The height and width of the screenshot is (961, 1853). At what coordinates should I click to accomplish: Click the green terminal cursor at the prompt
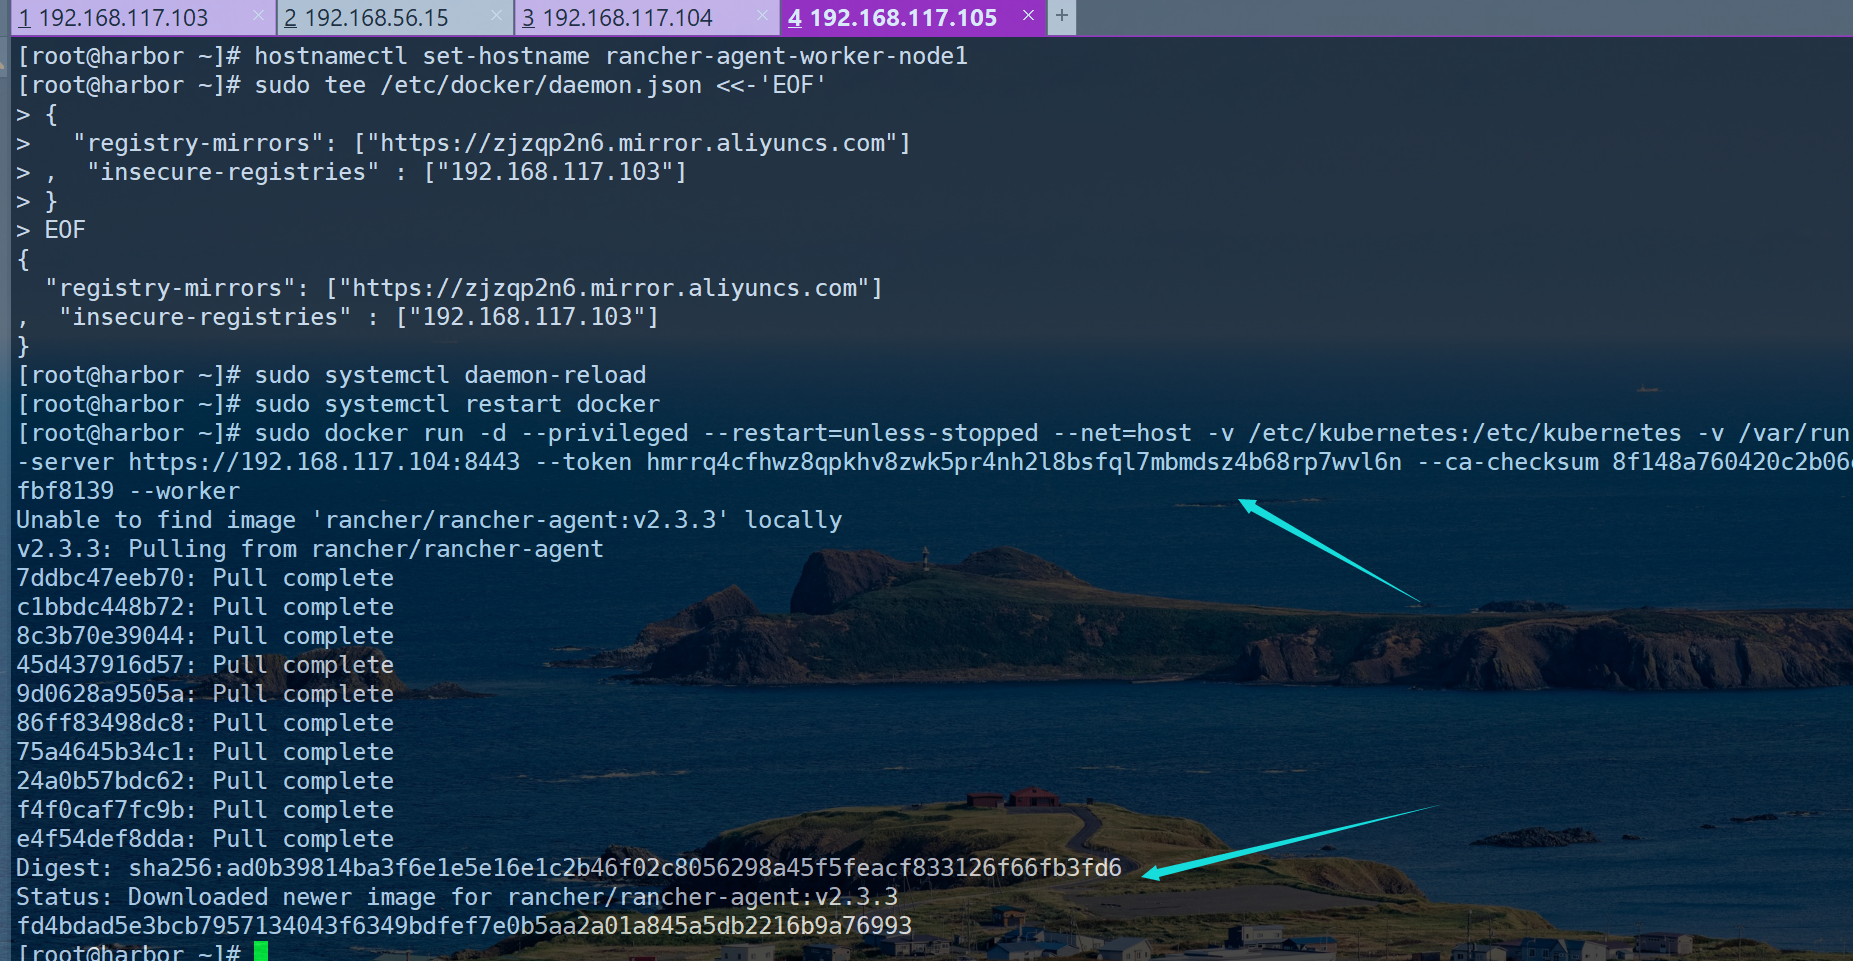261,951
